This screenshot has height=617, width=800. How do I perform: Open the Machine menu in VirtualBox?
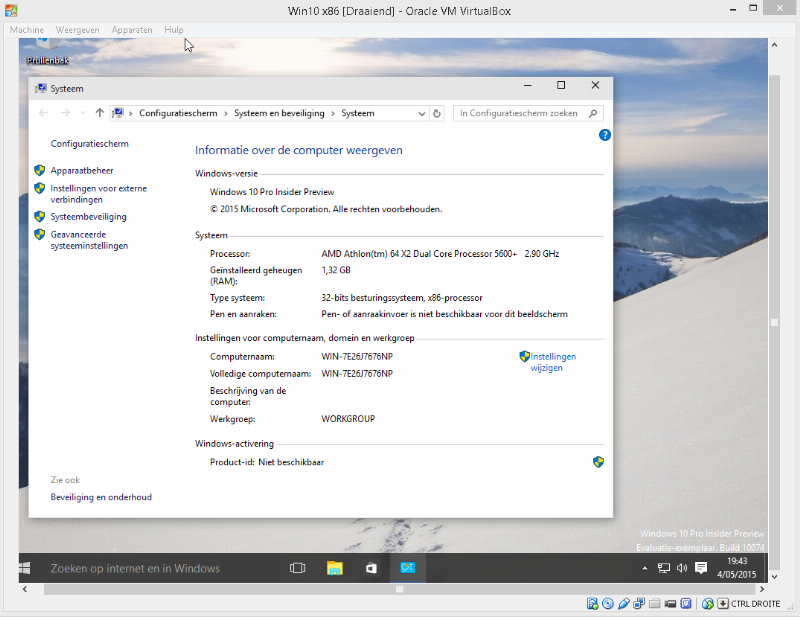pos(27,30)
